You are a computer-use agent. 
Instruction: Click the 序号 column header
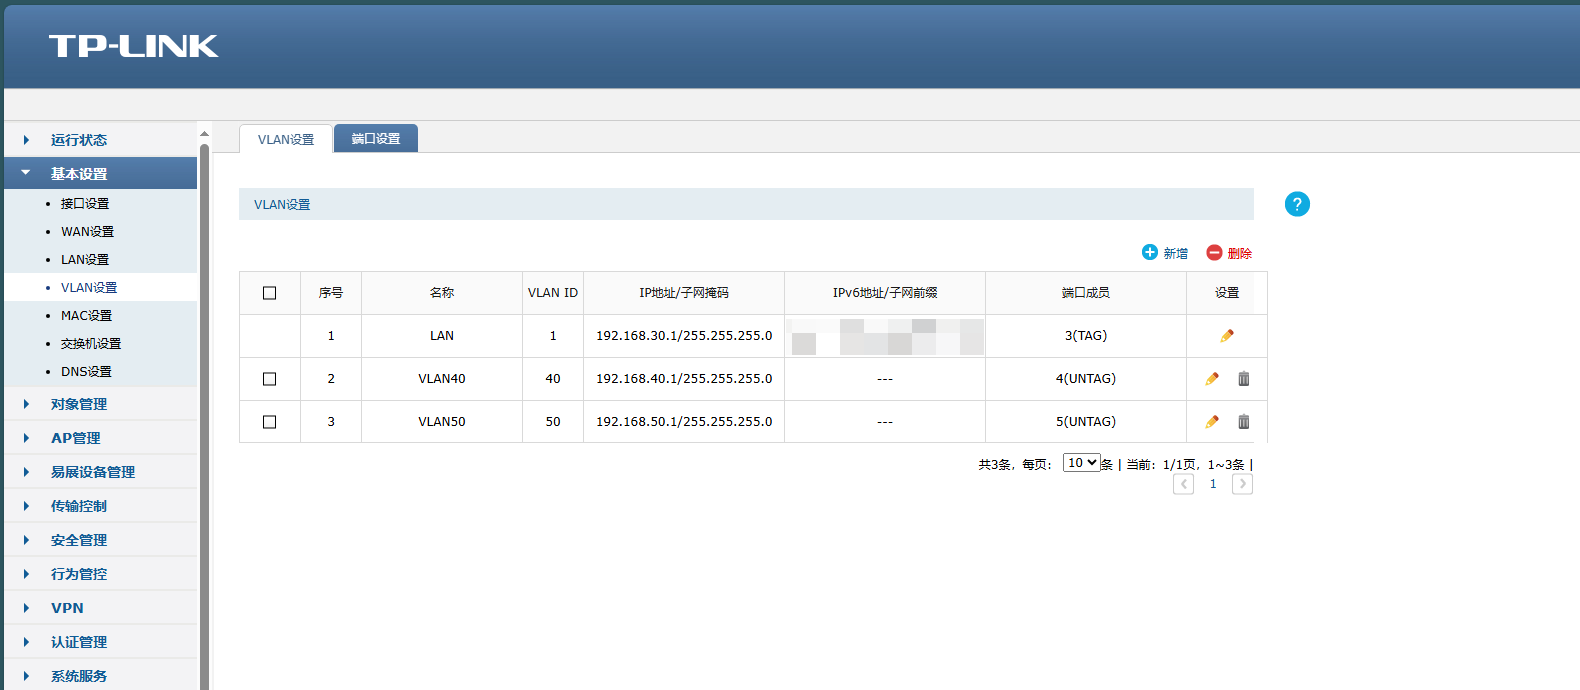click(x=331, y=293)
